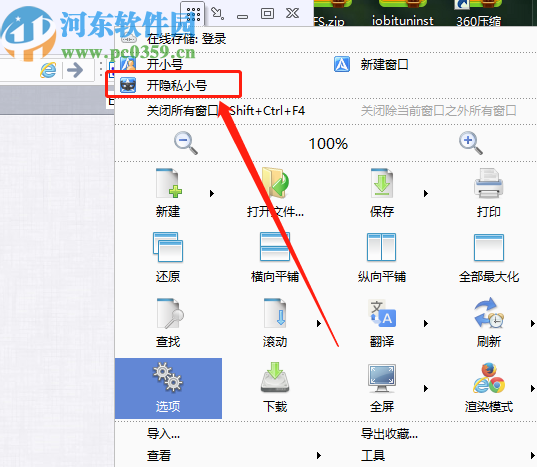Click the zoom out magnifier icon
The height and width of the screenshot is (467, 537).
click(186, 143)
